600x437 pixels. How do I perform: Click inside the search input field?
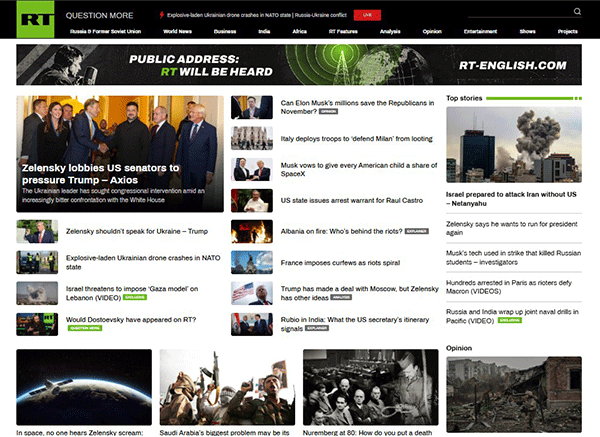(x=520, y=12)
